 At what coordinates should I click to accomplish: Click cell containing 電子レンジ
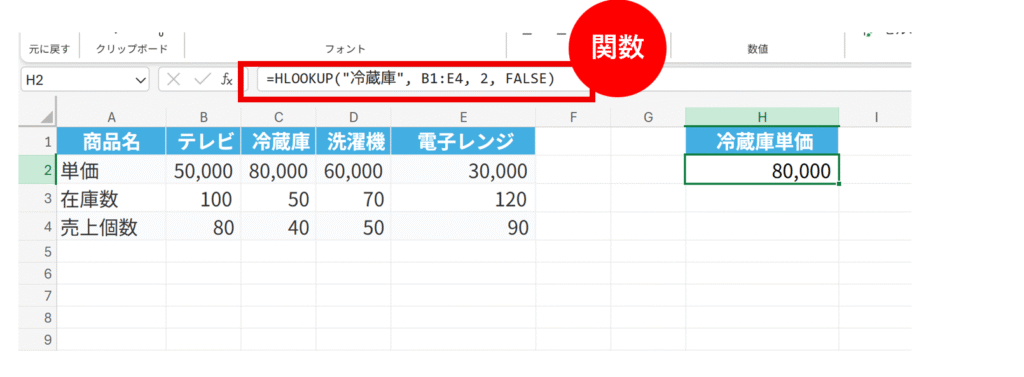(x=463, y=141)
